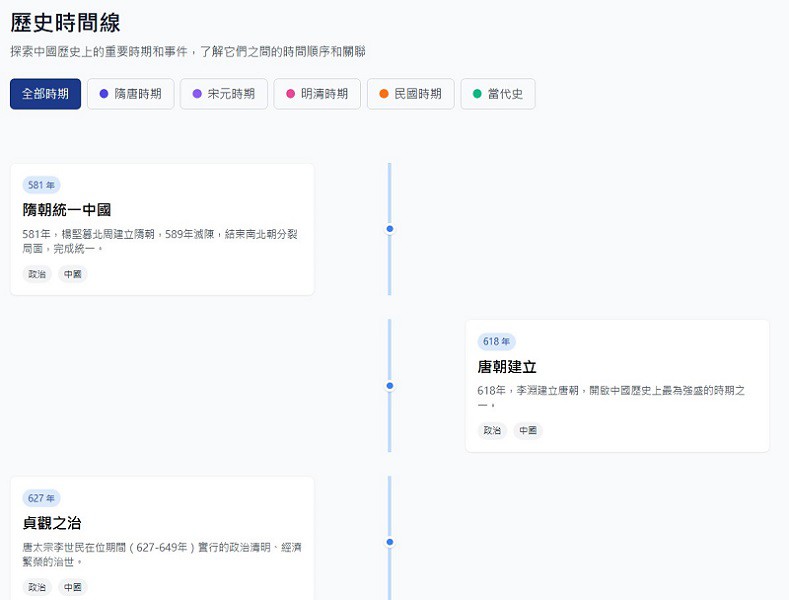Click the orange dot in 民國時期 filter
Viewport: 789px width, 600px height.
pos(384,94)
